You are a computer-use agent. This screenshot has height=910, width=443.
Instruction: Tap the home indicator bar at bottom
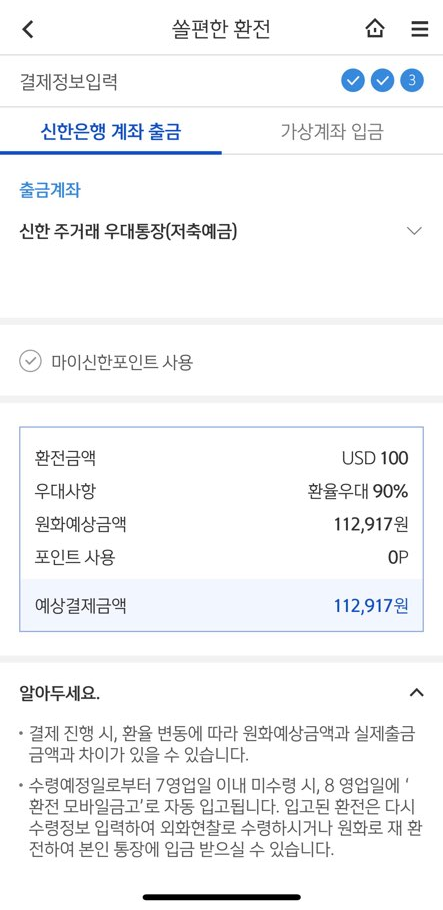pos(222,897)
